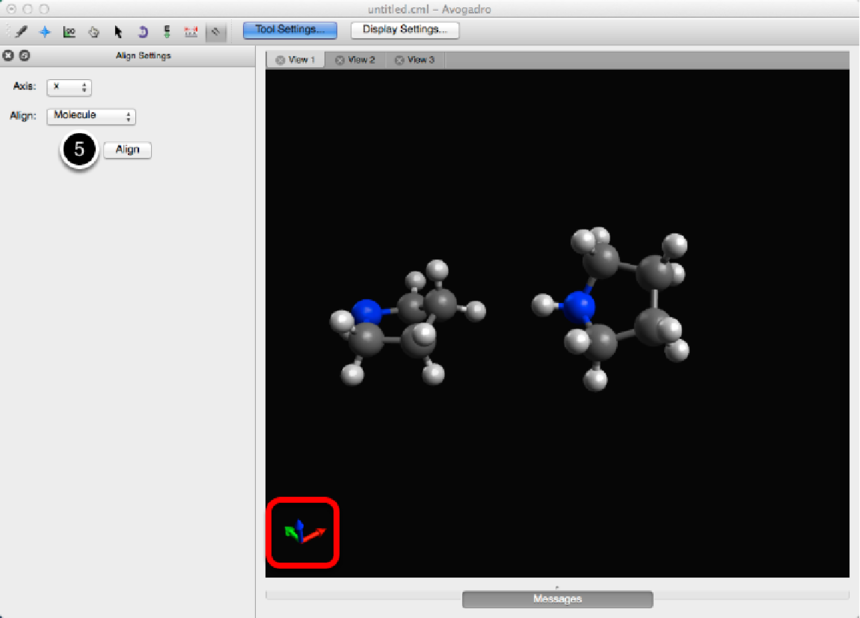Switch to the View 3 tab

coord(415,60)
